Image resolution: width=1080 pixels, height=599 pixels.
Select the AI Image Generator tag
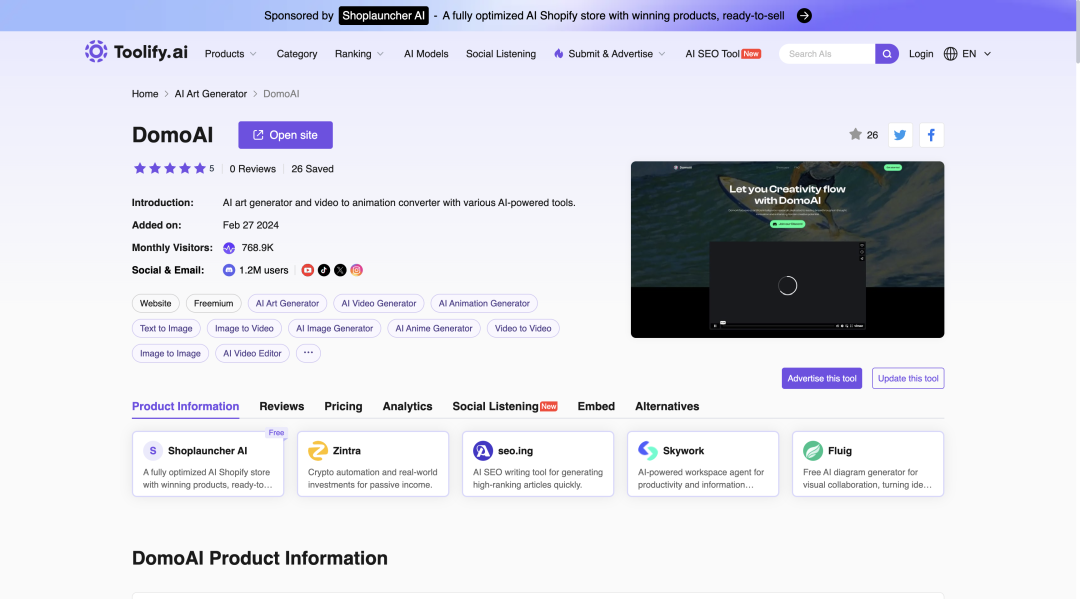[x=334, y=328]
